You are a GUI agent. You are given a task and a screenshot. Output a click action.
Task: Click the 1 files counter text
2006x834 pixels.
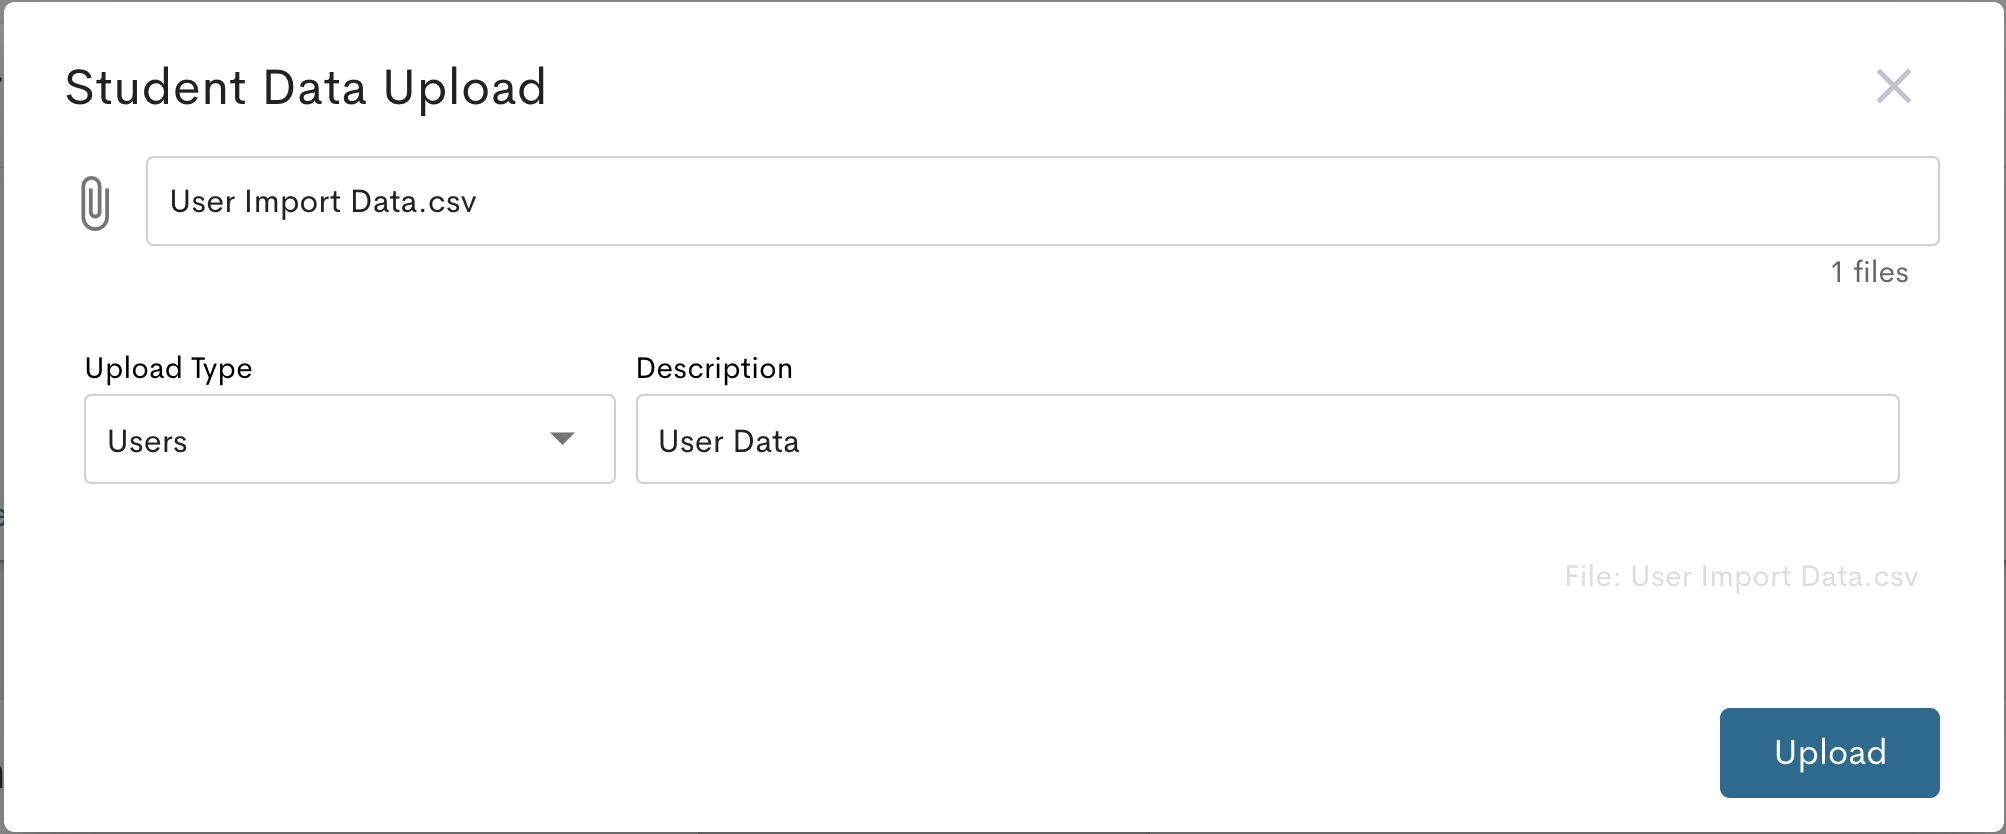pyautogui.click(x=1868, y=271)
